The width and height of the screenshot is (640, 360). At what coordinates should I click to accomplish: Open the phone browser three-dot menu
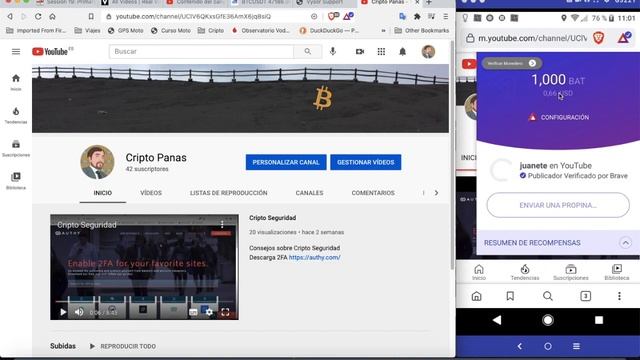point(619,296)
